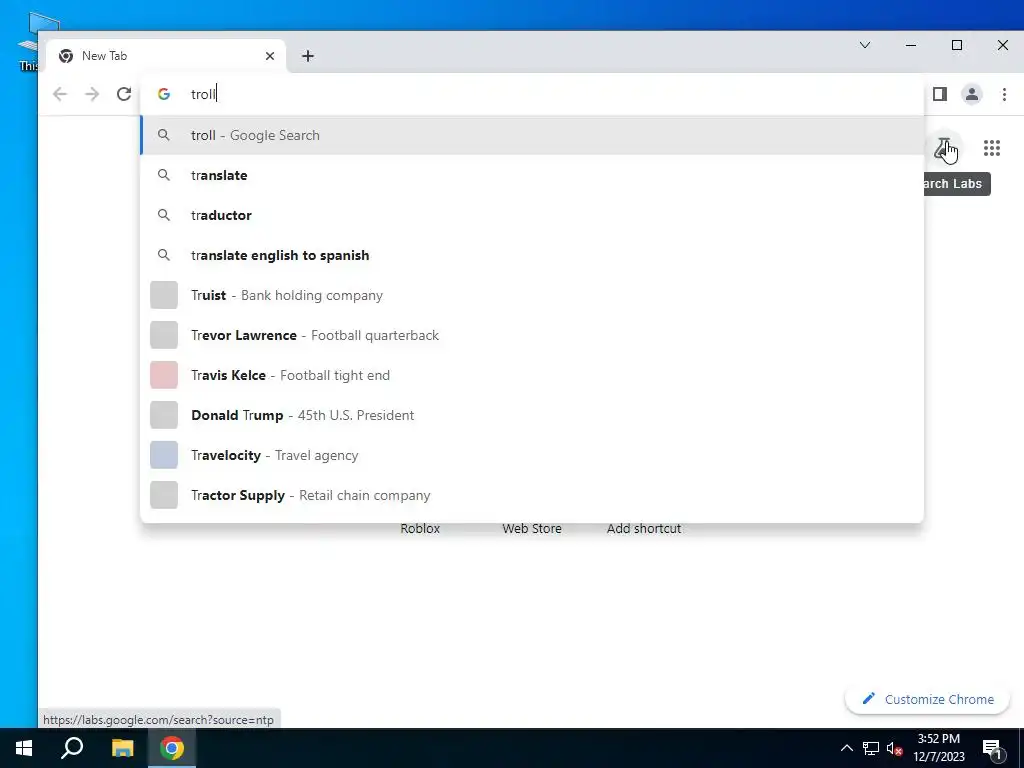Select the Travelocity suggestion
This screenshot has width=1024, height=768.
tap(532, 455)
